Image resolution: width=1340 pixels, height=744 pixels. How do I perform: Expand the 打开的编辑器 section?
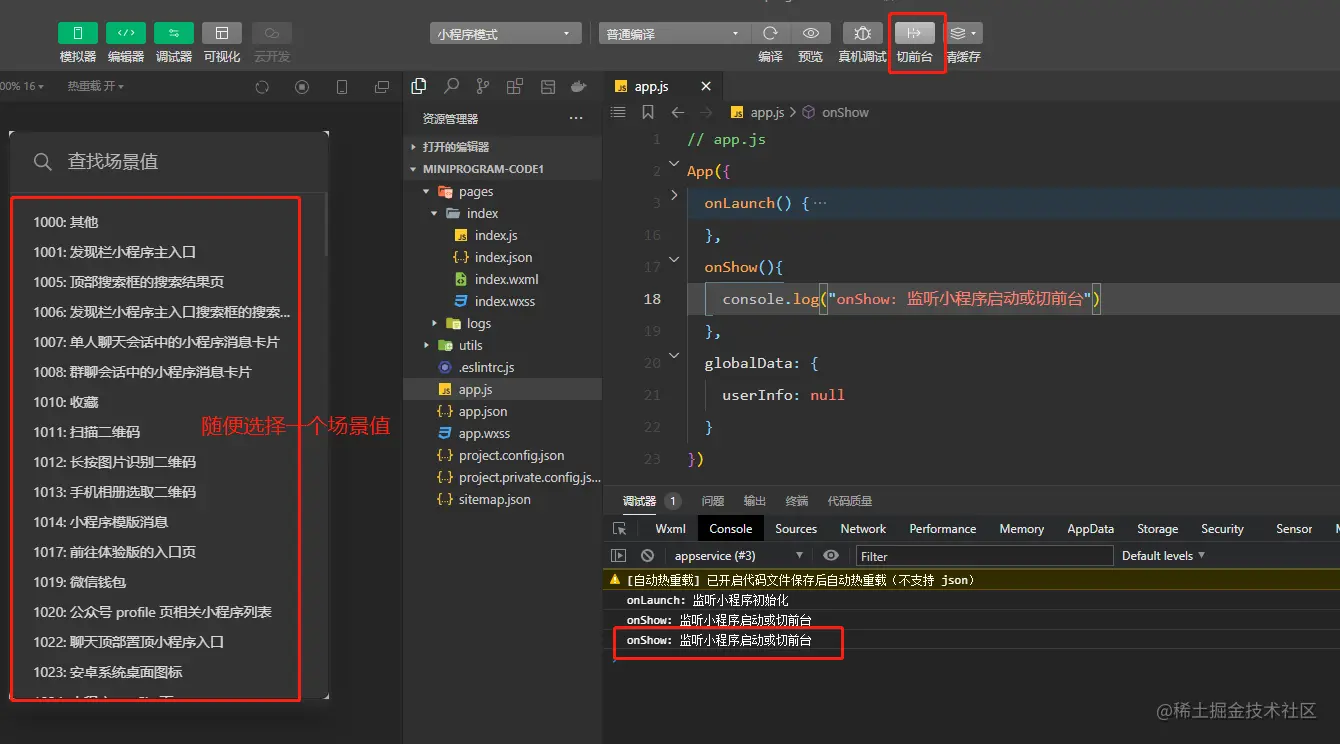(502, 147)
